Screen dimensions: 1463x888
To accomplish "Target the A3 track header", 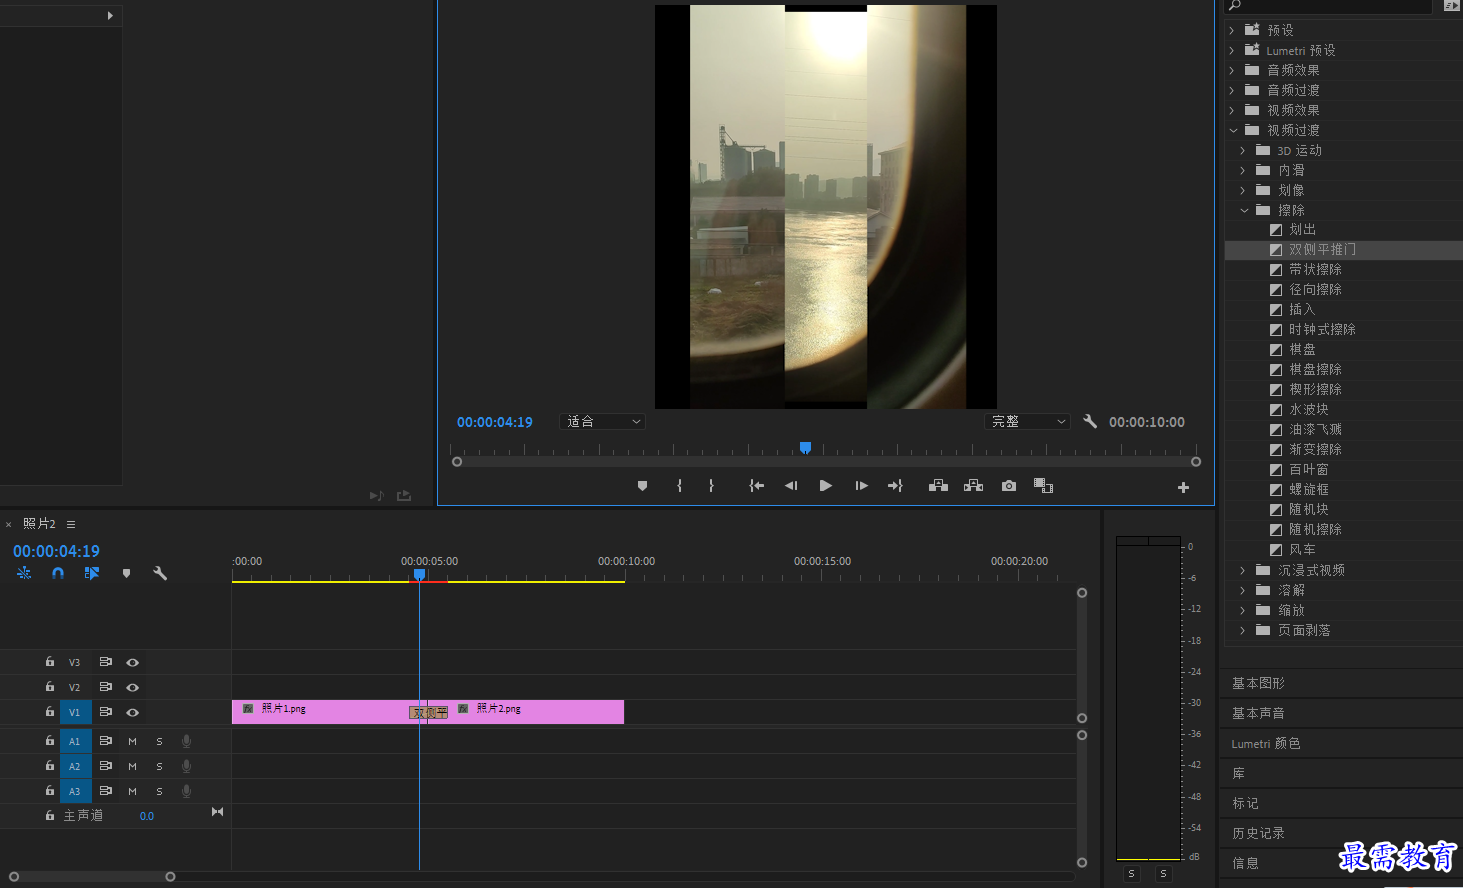I will pyautogui.click(x=74, y=791).
